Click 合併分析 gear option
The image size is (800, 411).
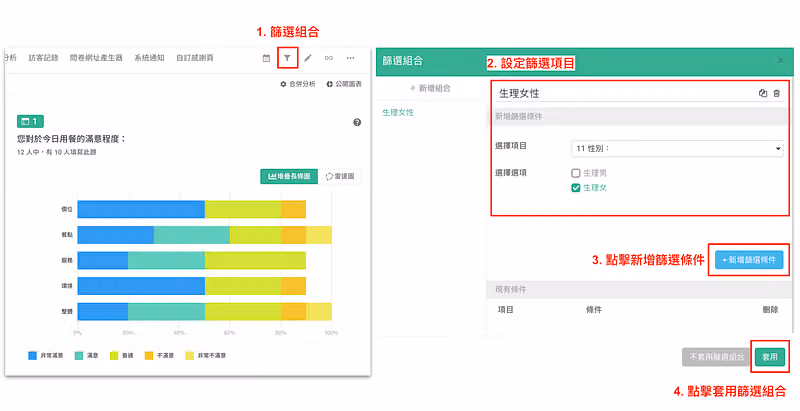coord(297,84)
